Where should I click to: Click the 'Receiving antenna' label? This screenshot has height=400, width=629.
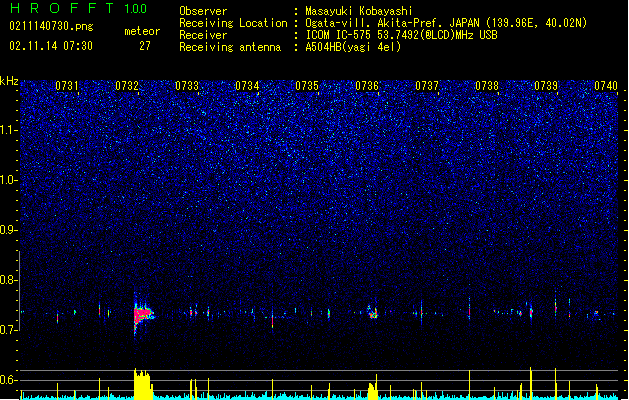coord(230,47)
